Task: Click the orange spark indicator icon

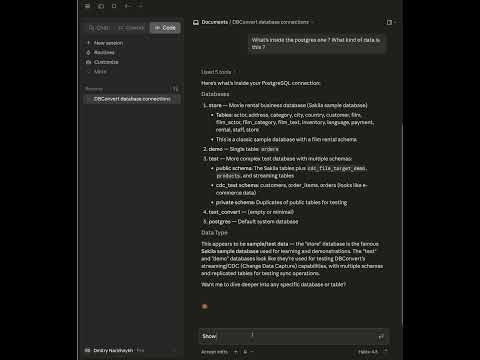Action: click(205, 306)
